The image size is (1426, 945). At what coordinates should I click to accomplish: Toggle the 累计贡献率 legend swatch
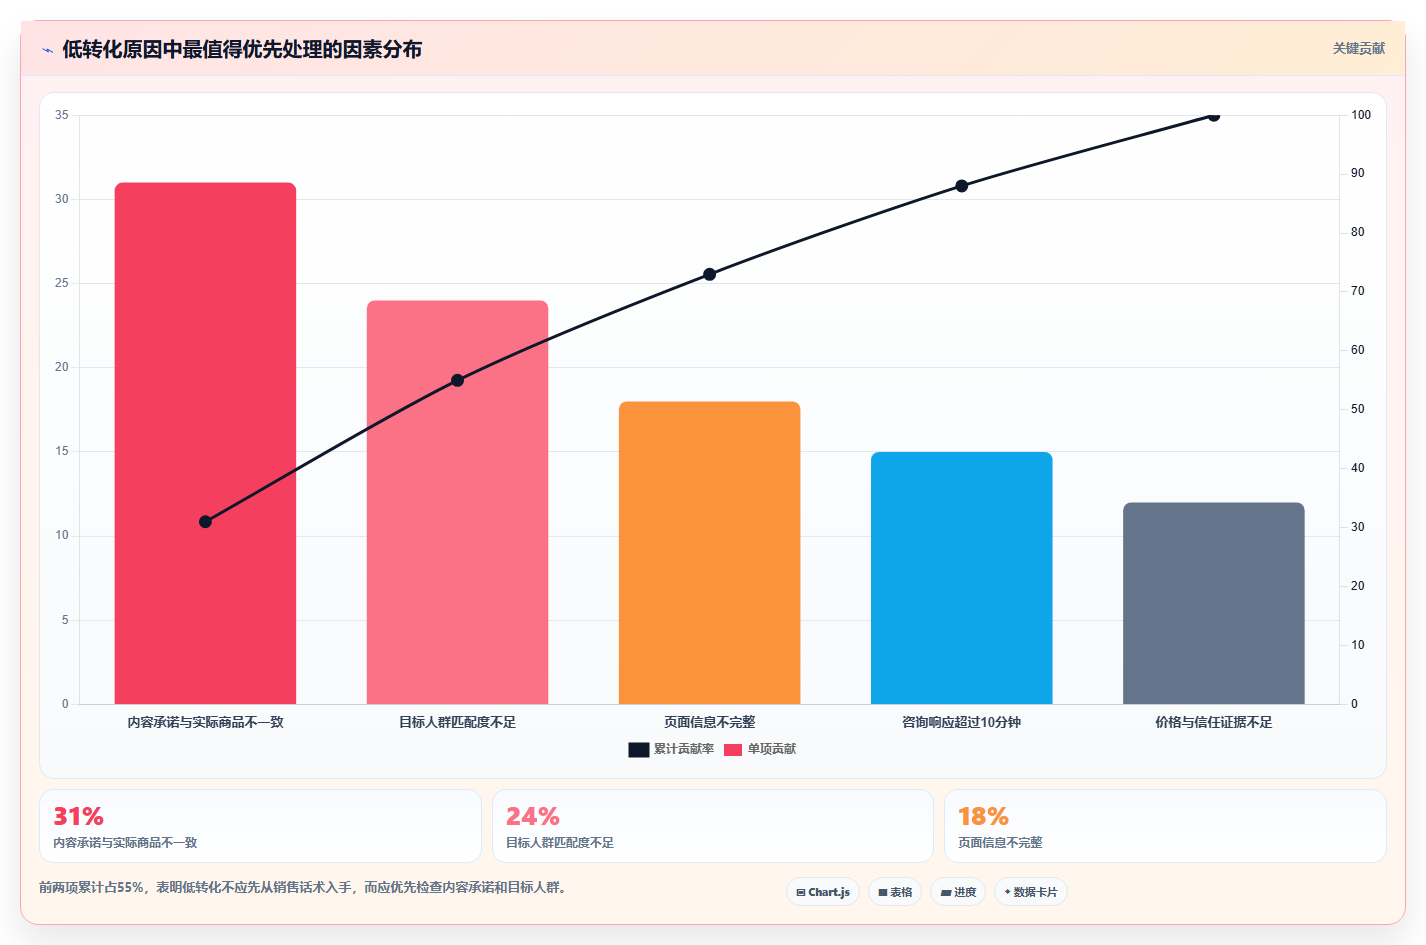point(639,750)
